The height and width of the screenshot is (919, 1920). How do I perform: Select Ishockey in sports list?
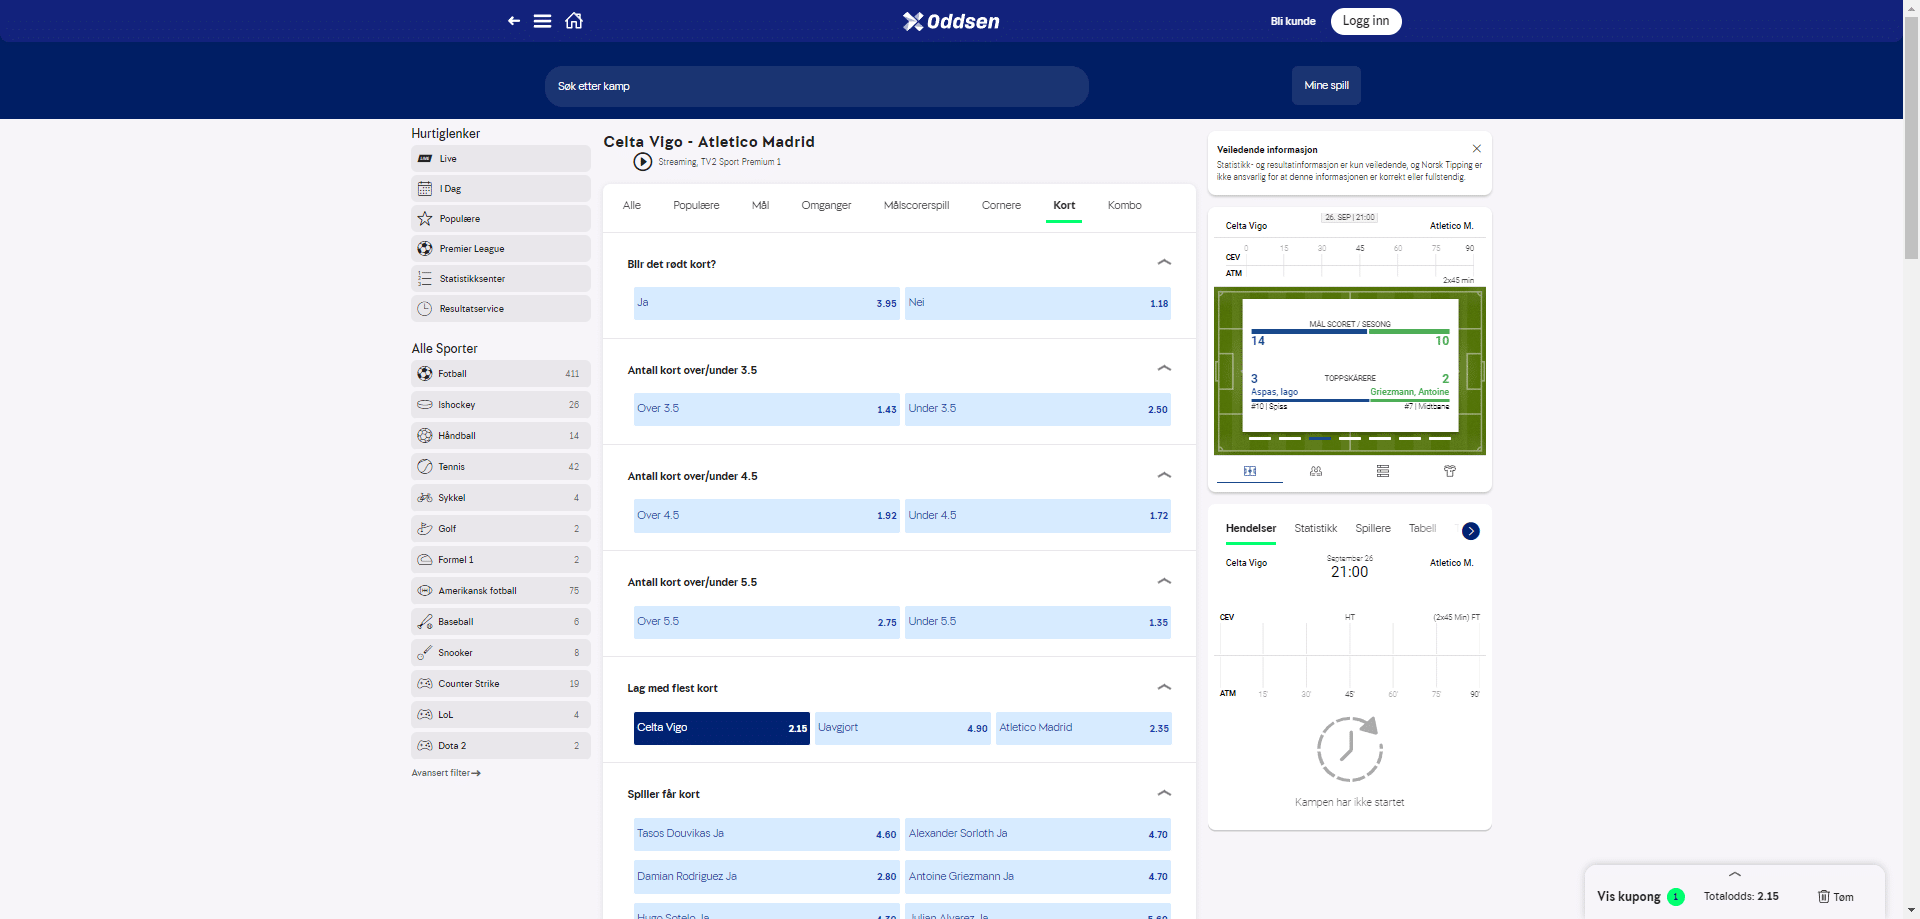501,405
